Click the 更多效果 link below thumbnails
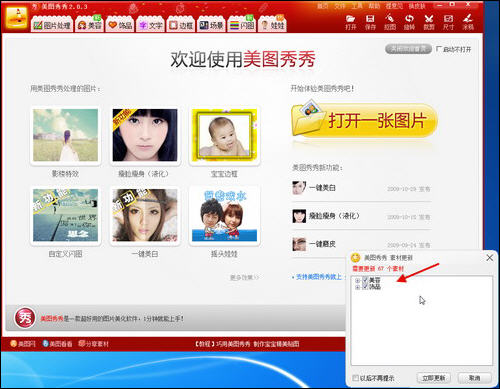 point(244,277)
